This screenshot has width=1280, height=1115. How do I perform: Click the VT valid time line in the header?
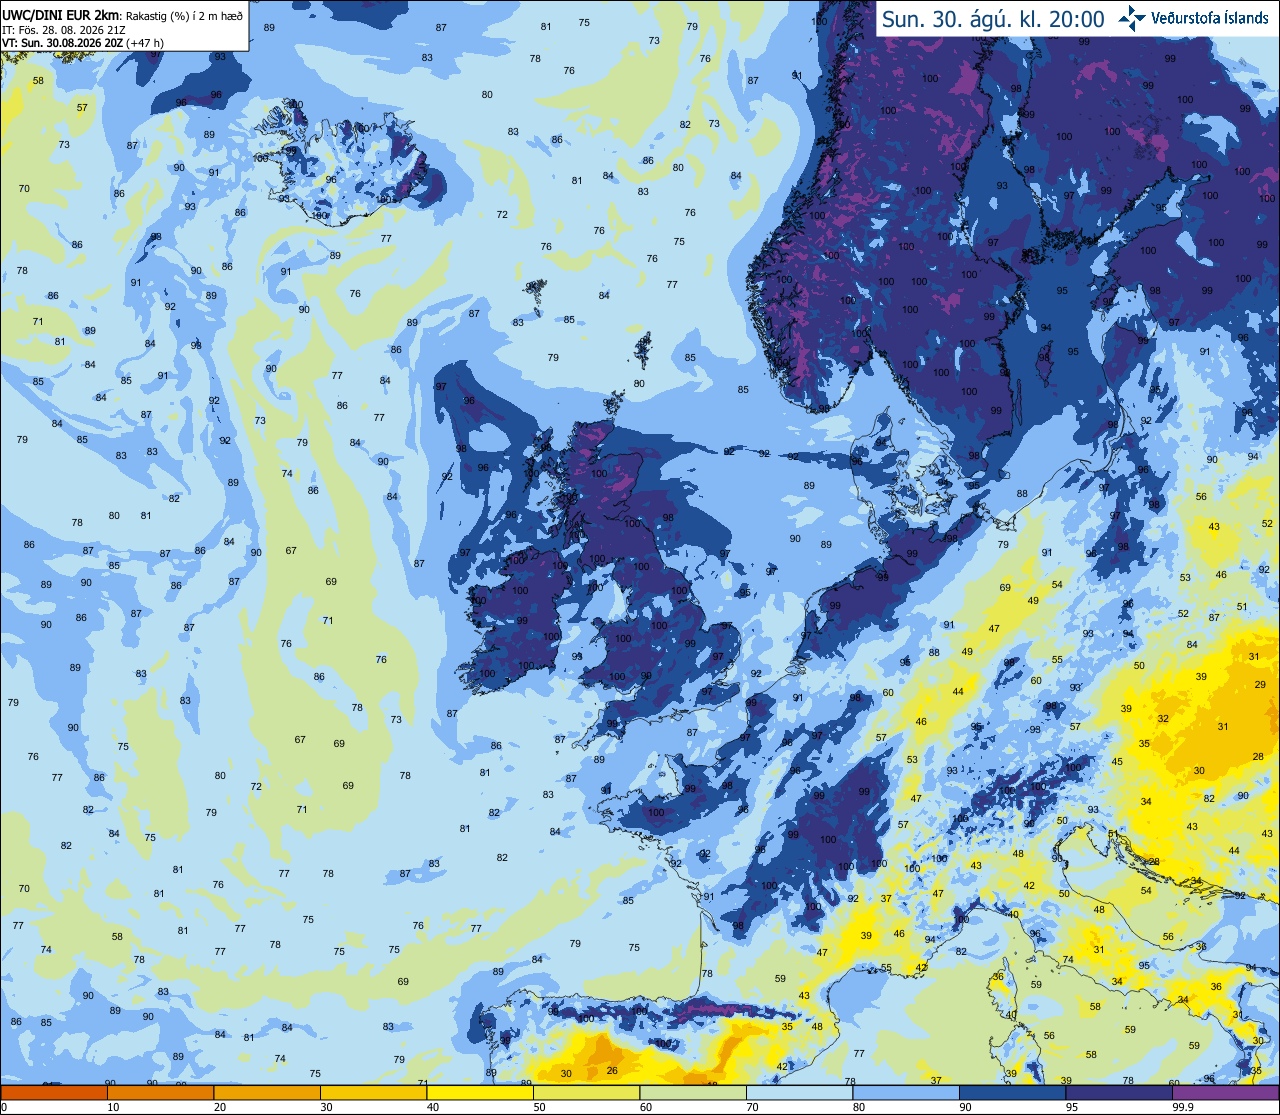tap(83, 43)
